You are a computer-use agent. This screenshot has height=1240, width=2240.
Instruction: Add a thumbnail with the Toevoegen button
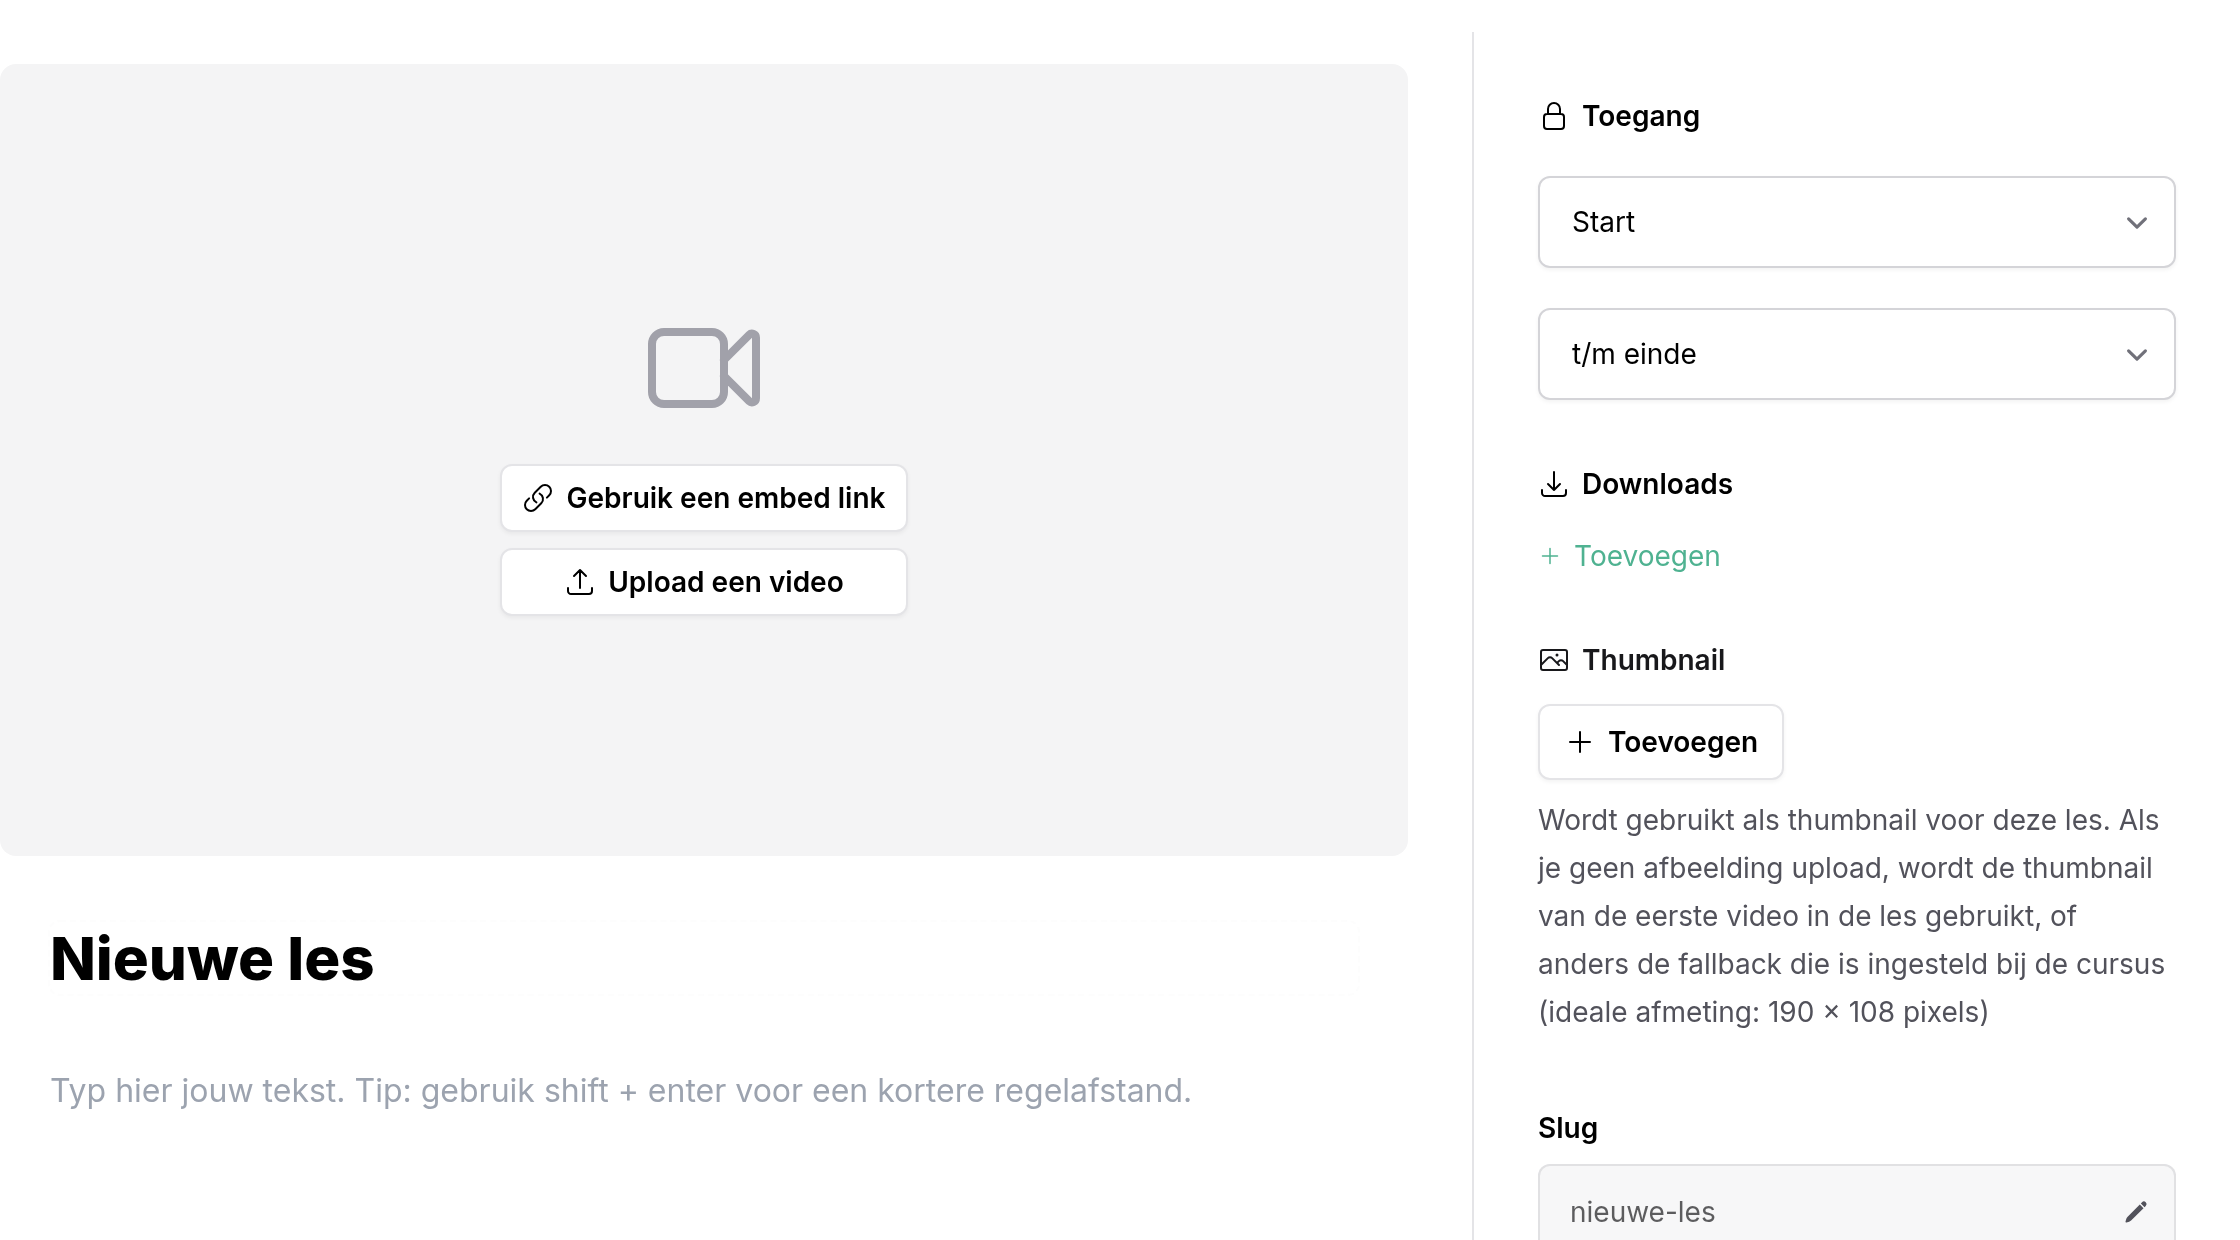1661,742
